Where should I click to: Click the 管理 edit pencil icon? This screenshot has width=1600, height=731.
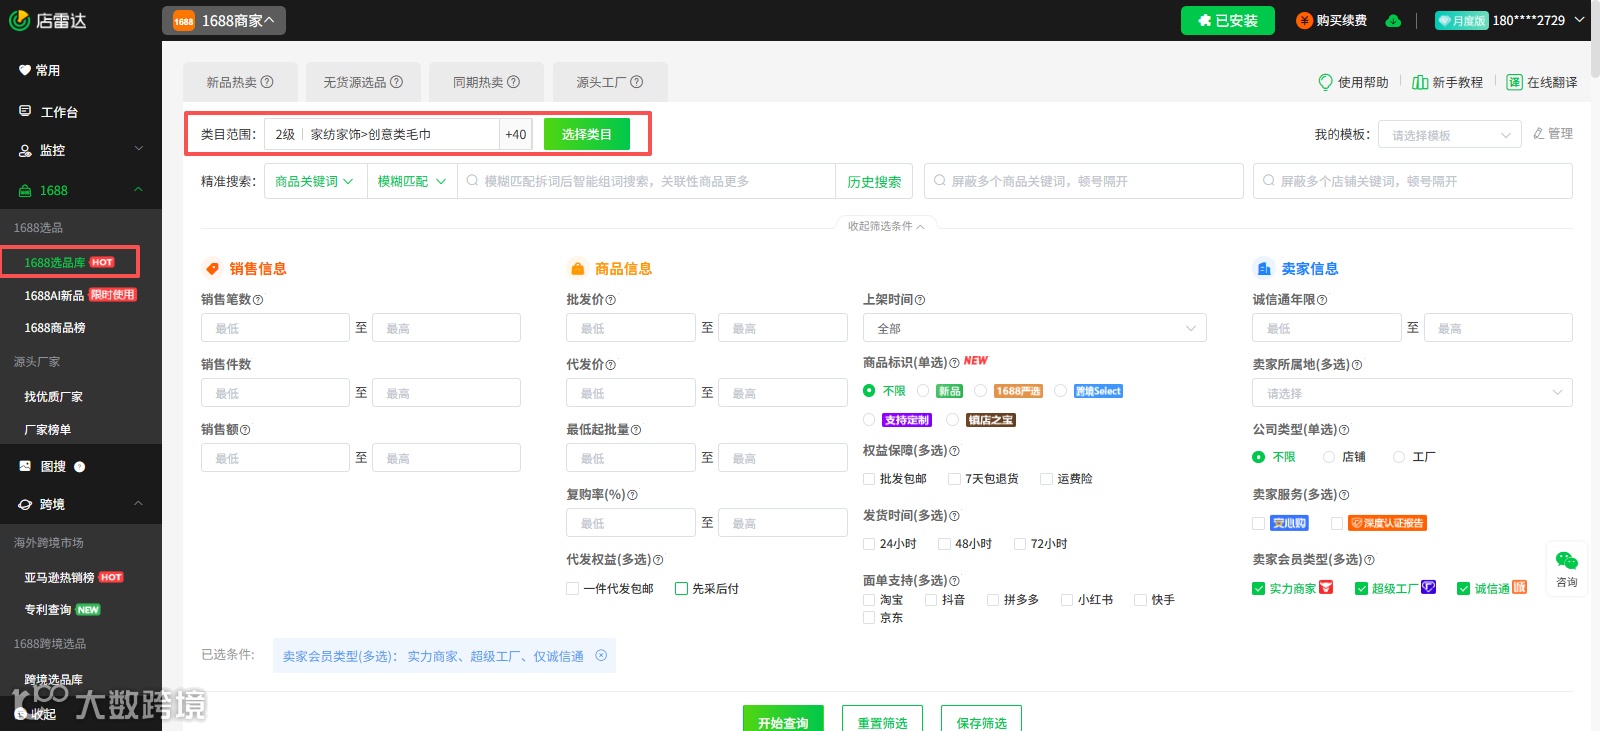(1539, 133)
